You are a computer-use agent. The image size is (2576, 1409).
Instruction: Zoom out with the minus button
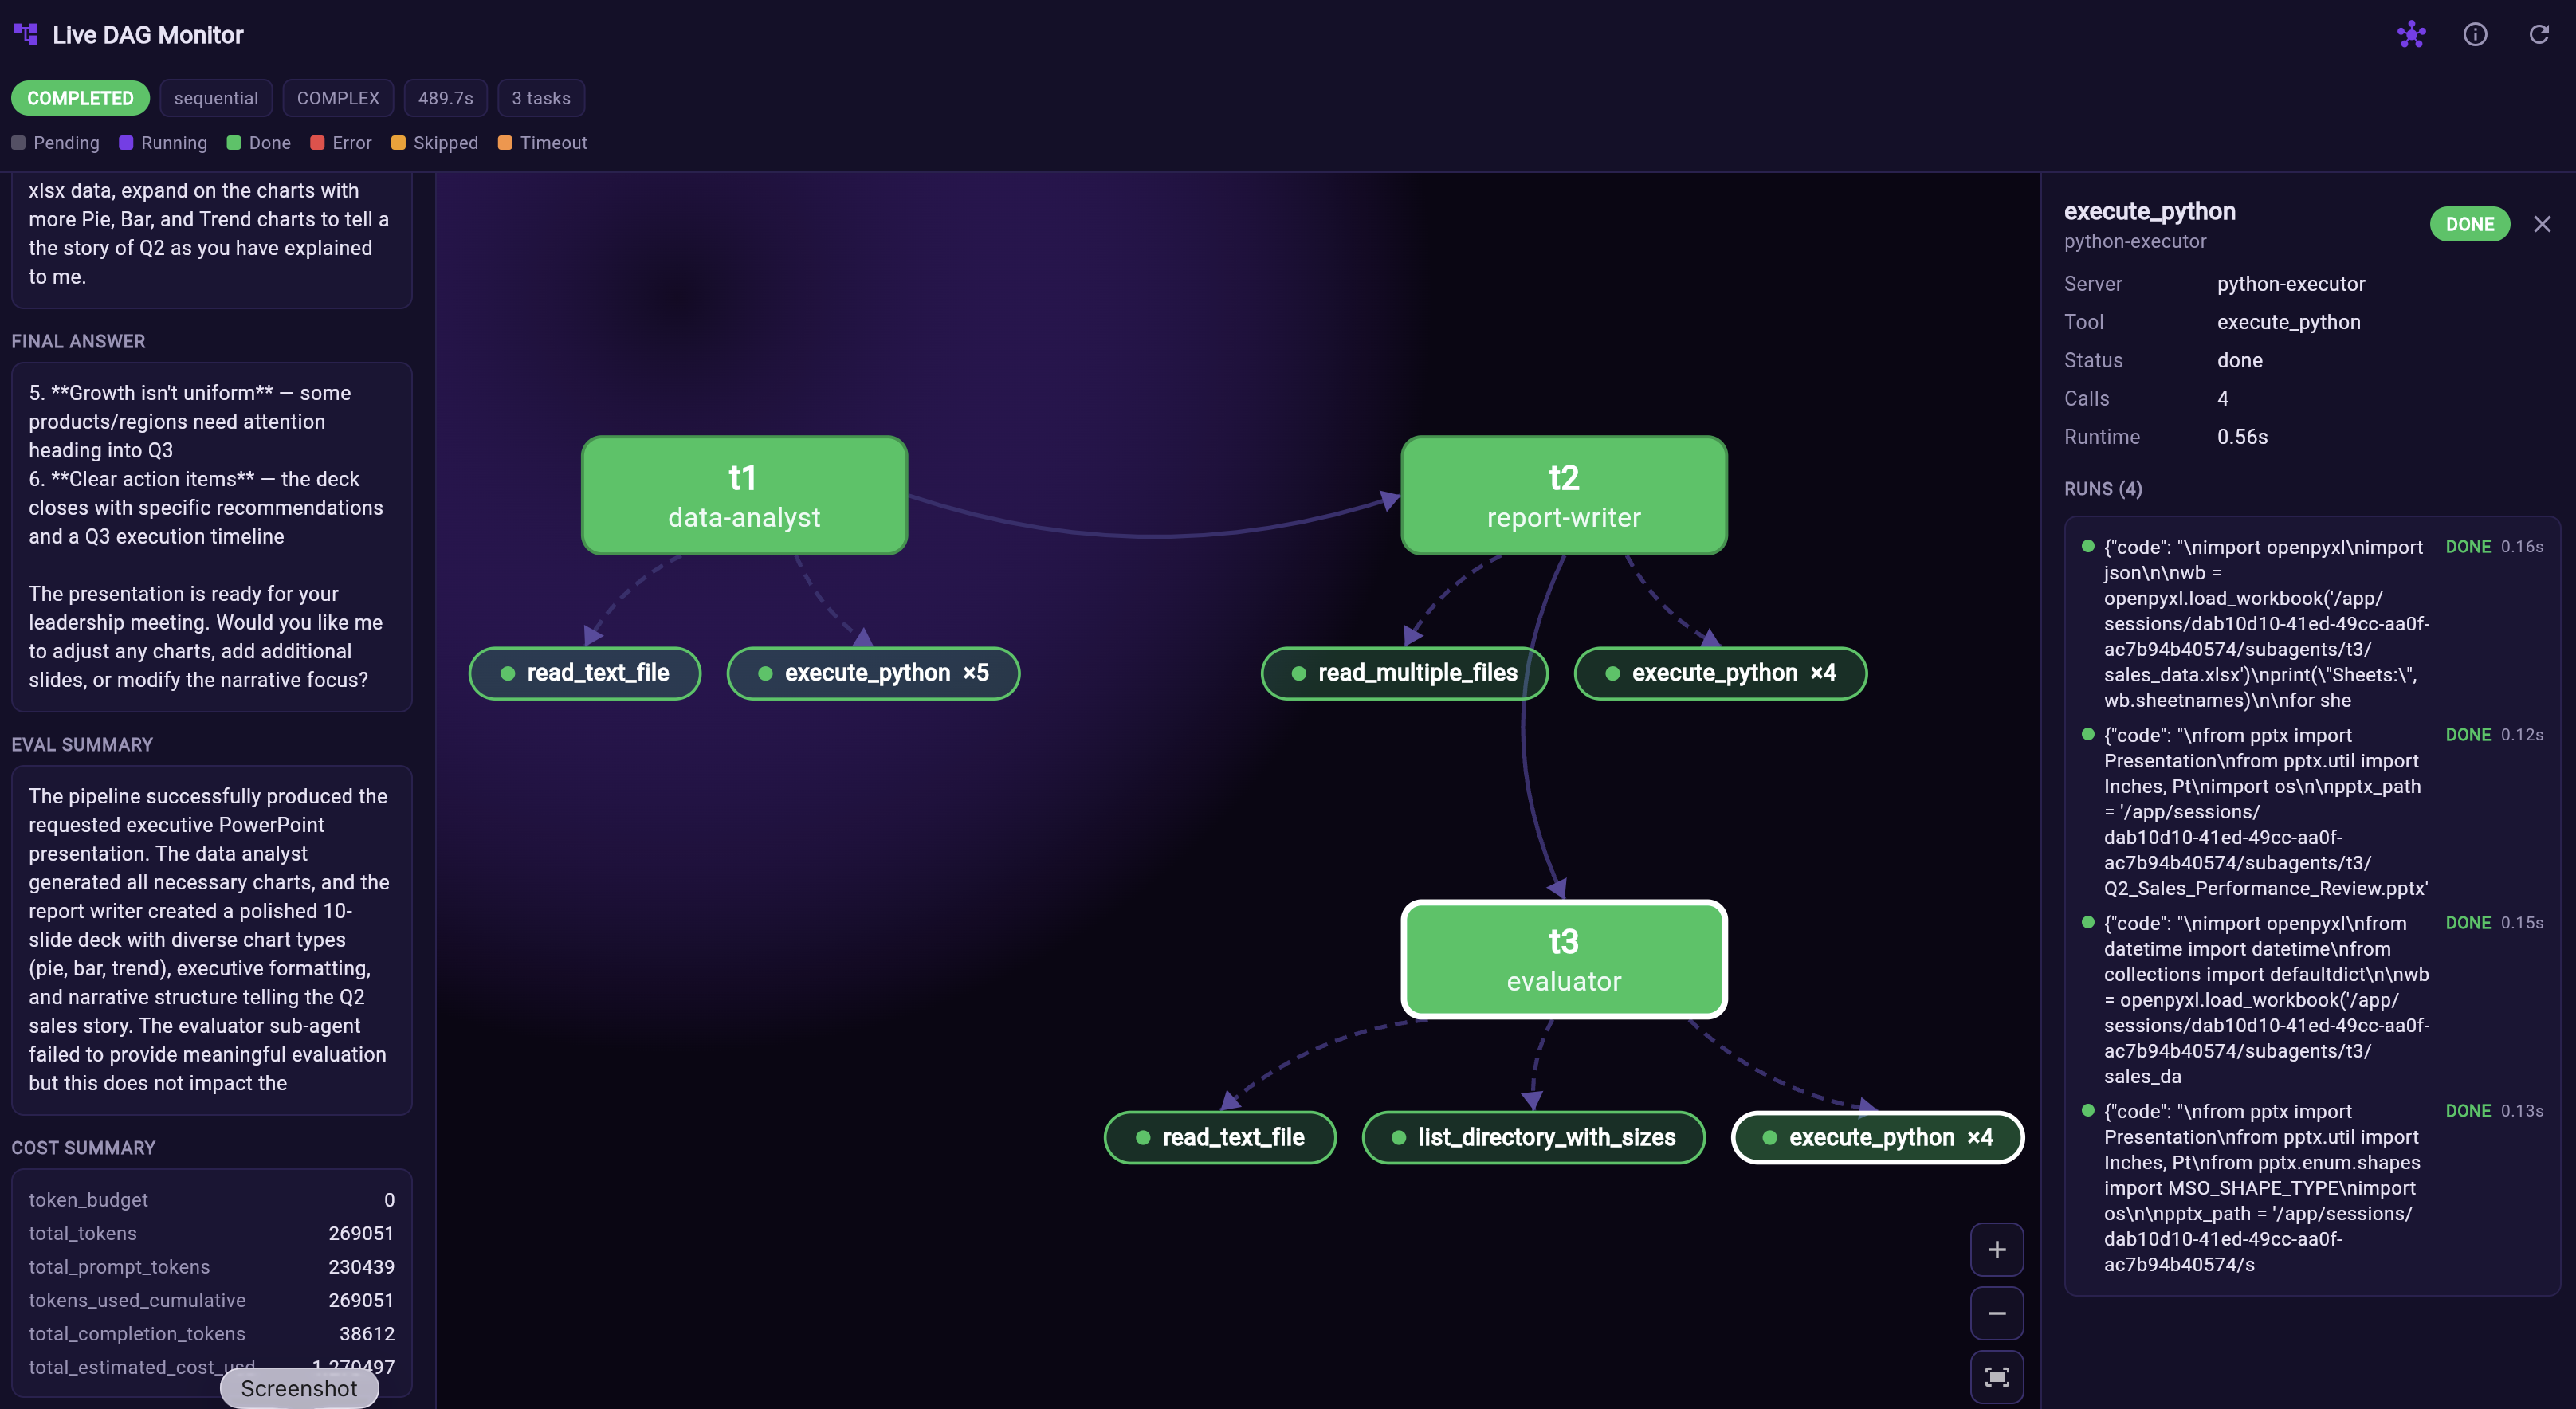(1996, 1313)
